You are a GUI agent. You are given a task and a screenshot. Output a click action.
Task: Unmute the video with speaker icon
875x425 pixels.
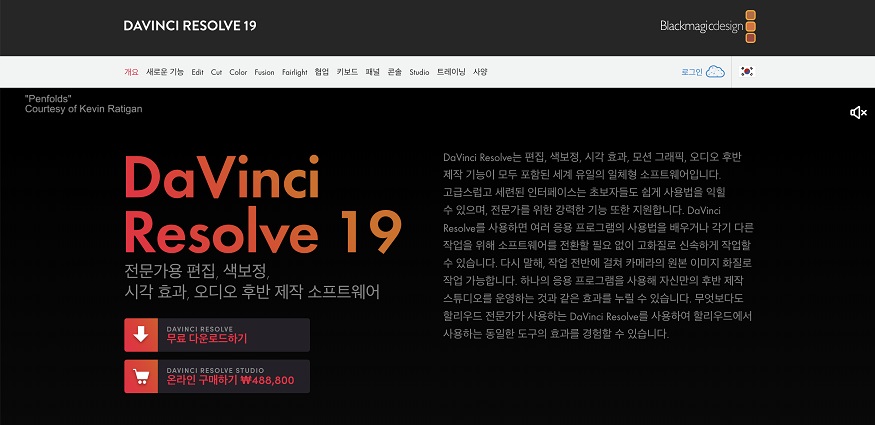point(857,113)
